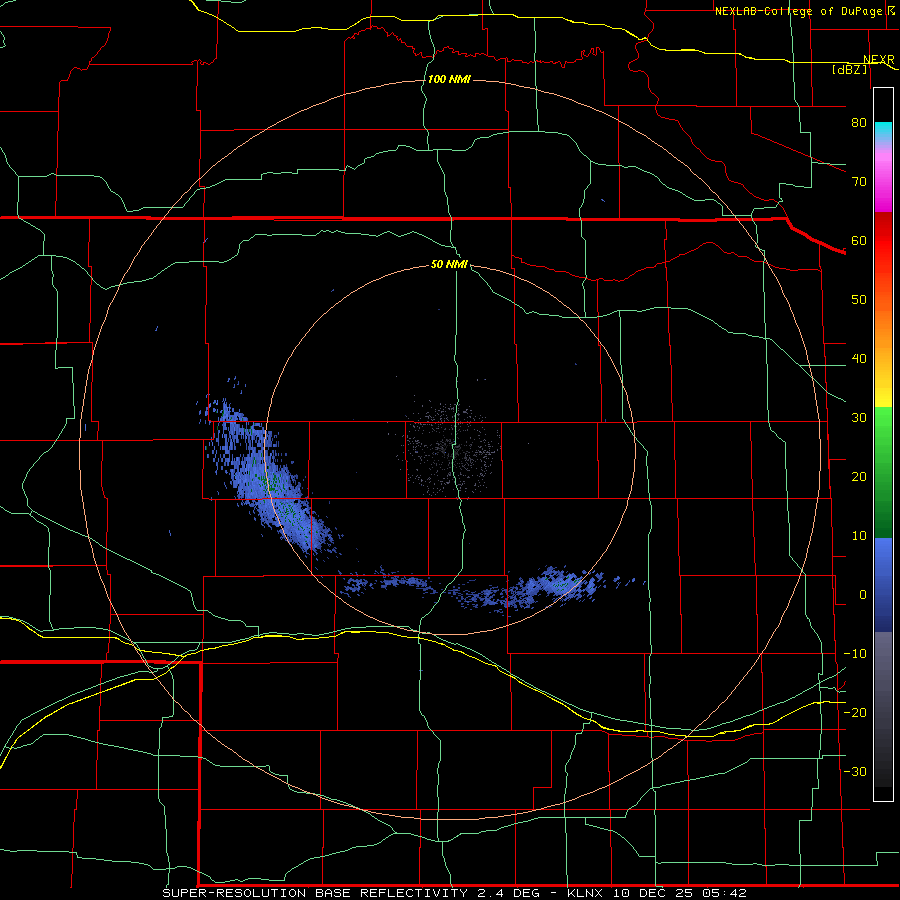Select the 60 value on the dBZ scale
Image resolution: width=900 pixels, height=900 pixels.
(859, 241)
